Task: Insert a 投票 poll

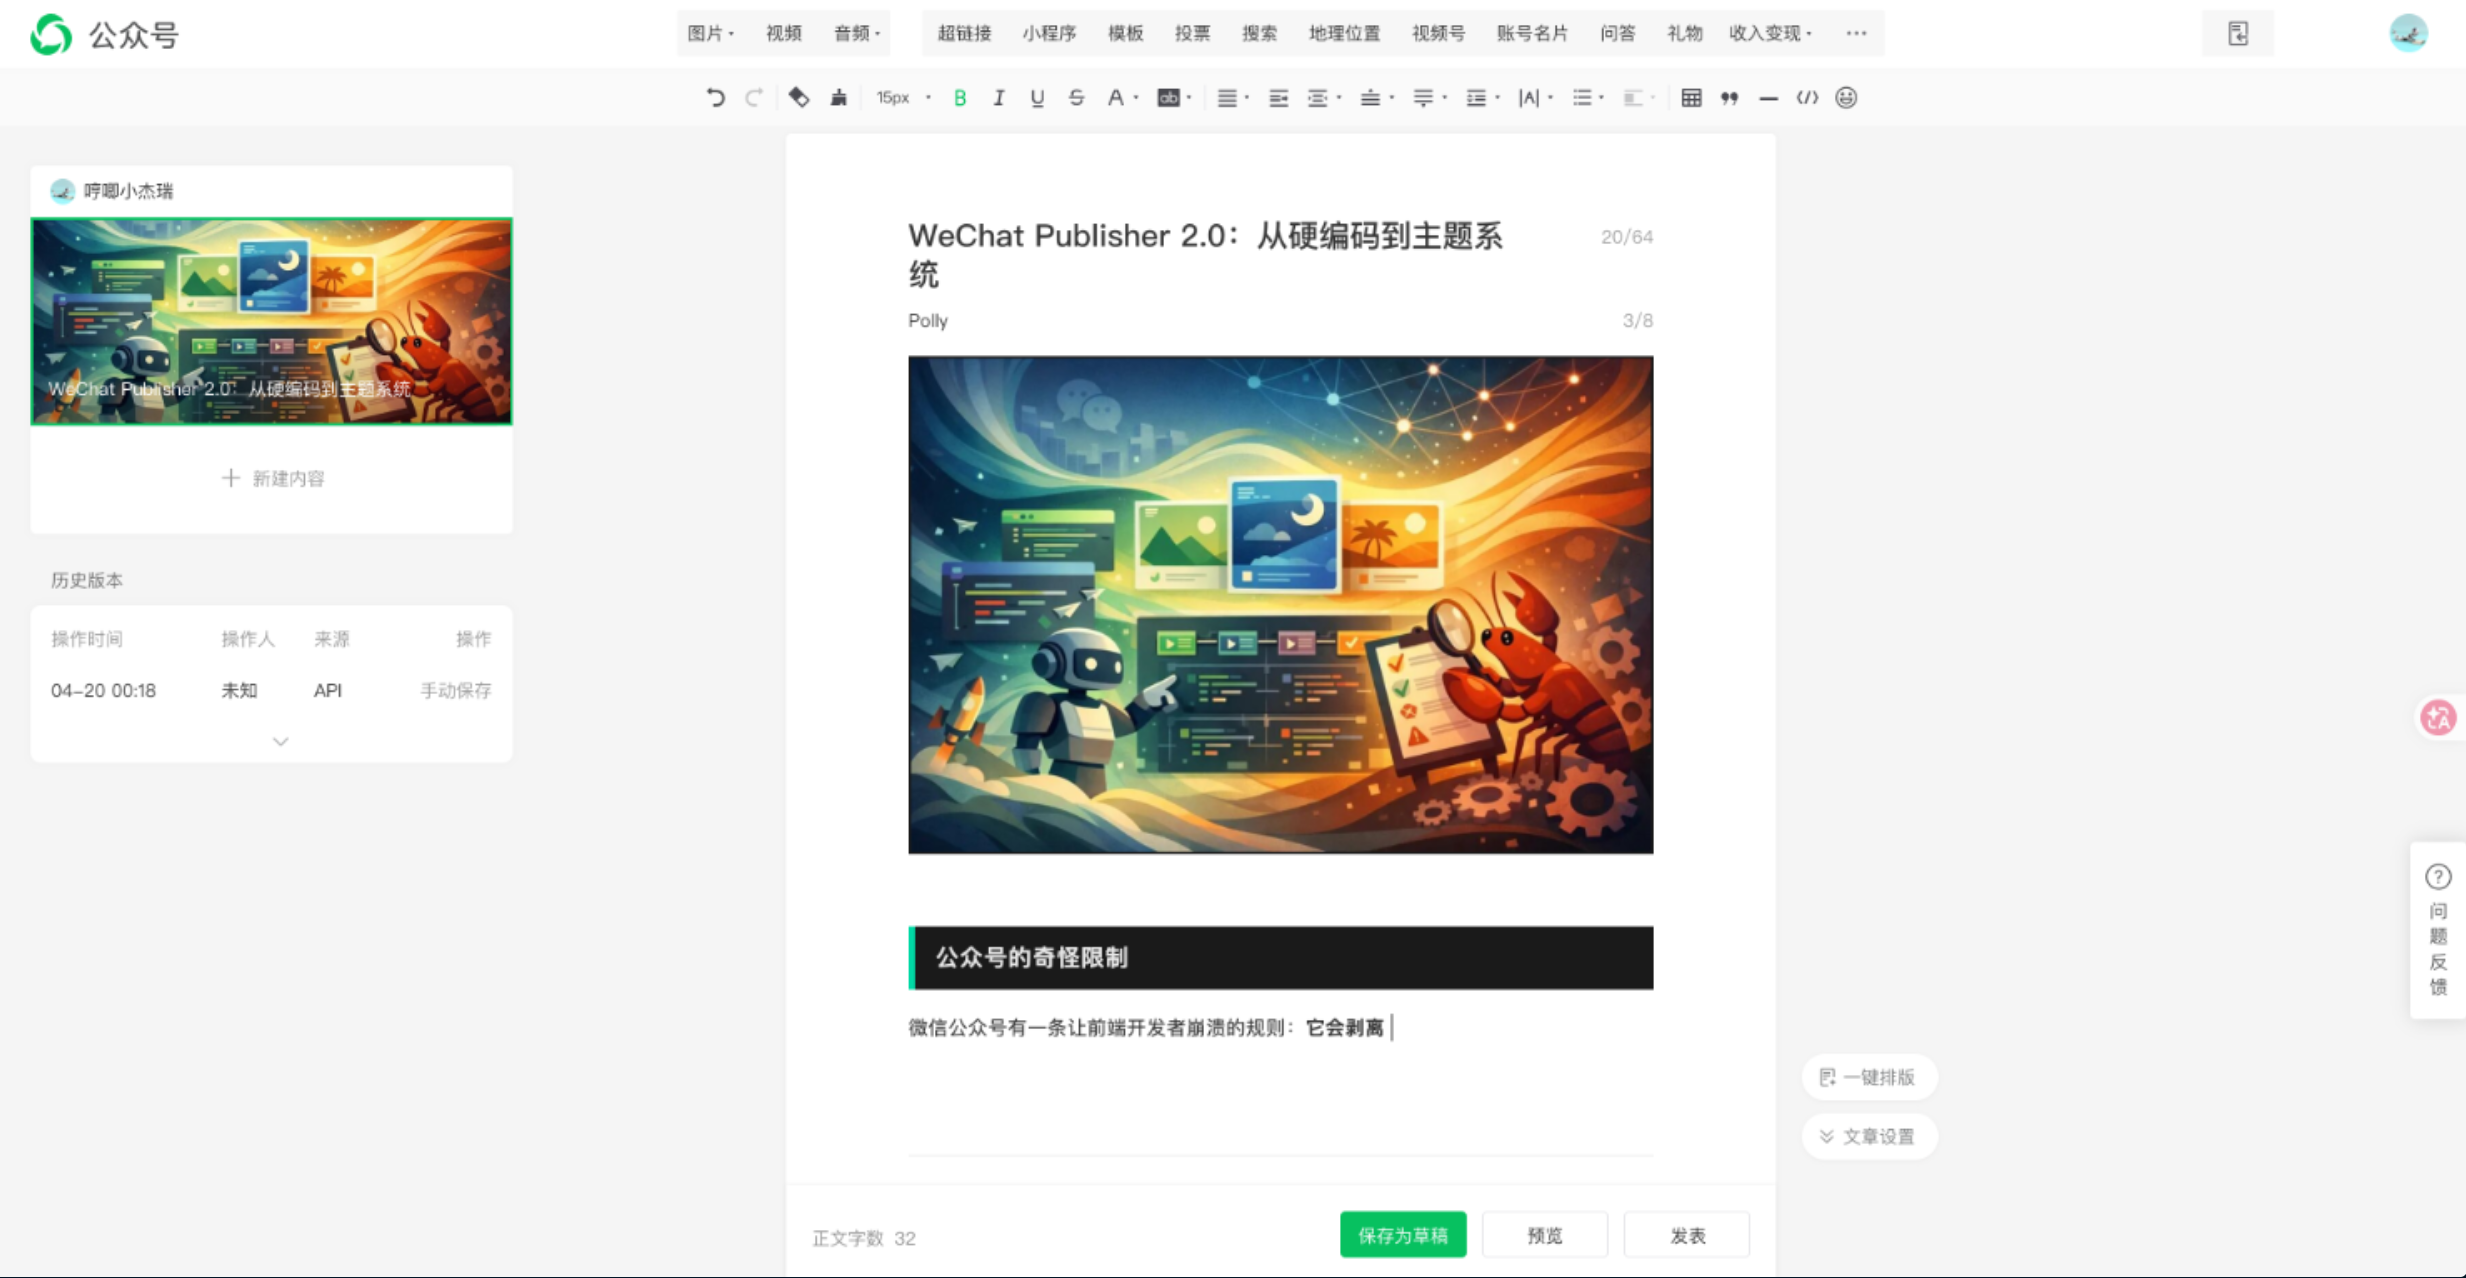Action: point(1193,33)
